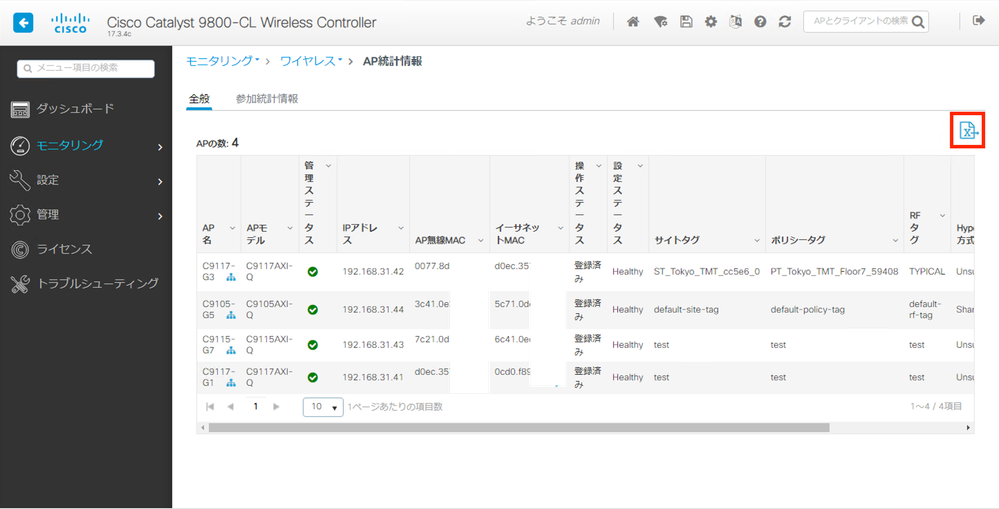Open the IPアドレス column filter chevron

point(401,228)
